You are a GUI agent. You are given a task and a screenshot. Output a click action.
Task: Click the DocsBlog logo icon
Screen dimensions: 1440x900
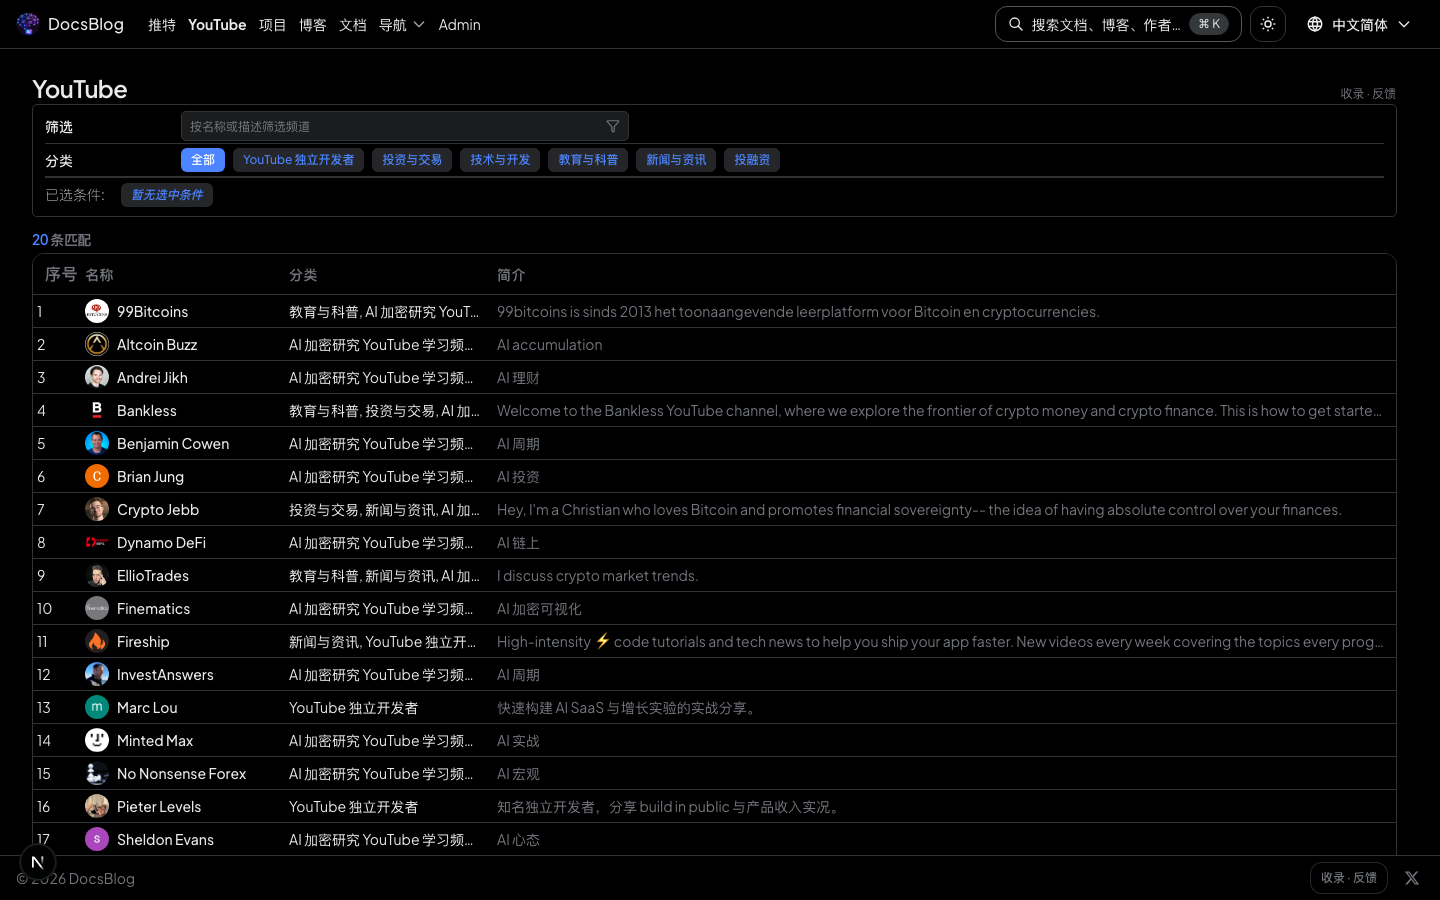pyautogui.click(x=28, y=24)
